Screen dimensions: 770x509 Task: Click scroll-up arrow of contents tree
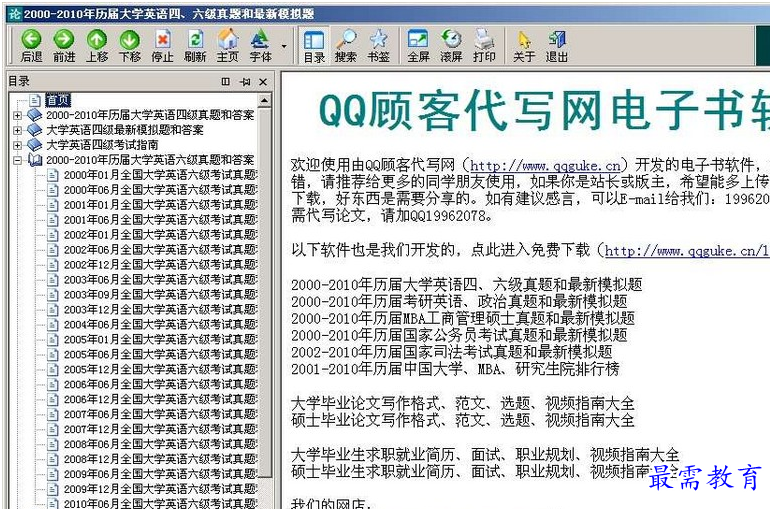click(x=264, y=101)
